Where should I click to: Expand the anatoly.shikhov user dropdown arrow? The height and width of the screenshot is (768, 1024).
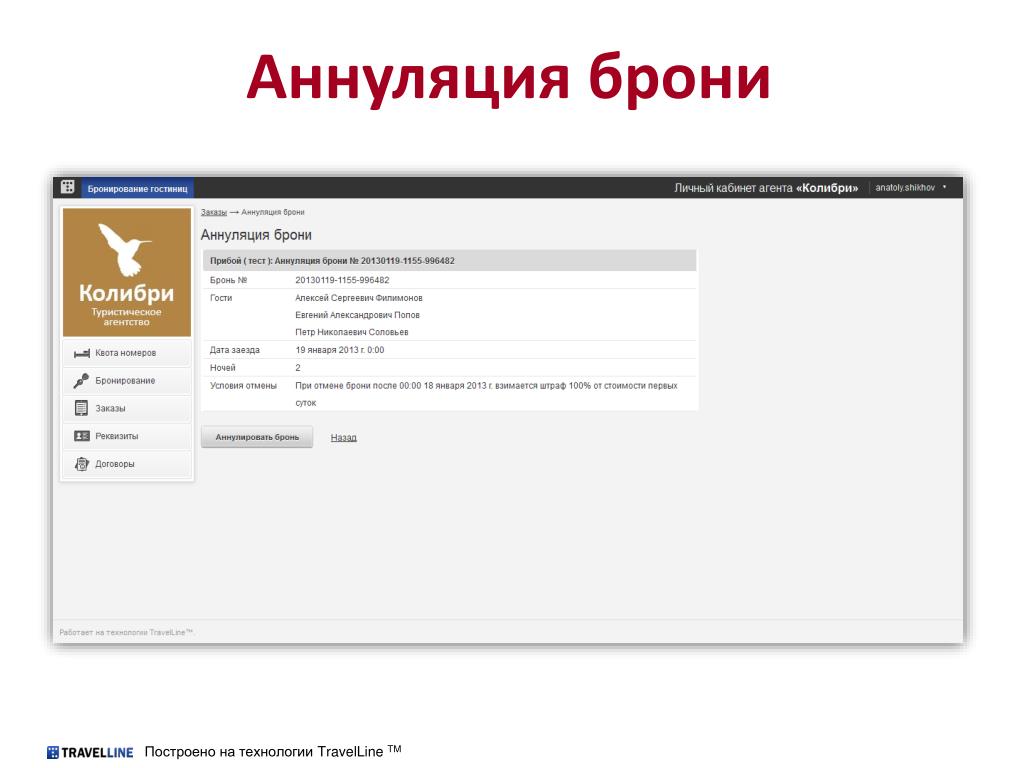[944, 187]
